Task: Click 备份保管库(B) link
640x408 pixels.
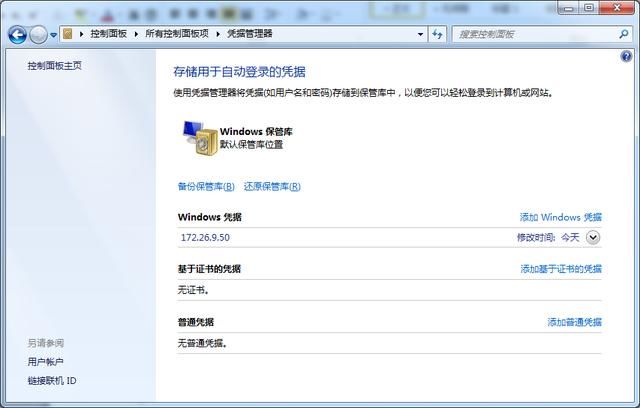Action: point(206,186)
